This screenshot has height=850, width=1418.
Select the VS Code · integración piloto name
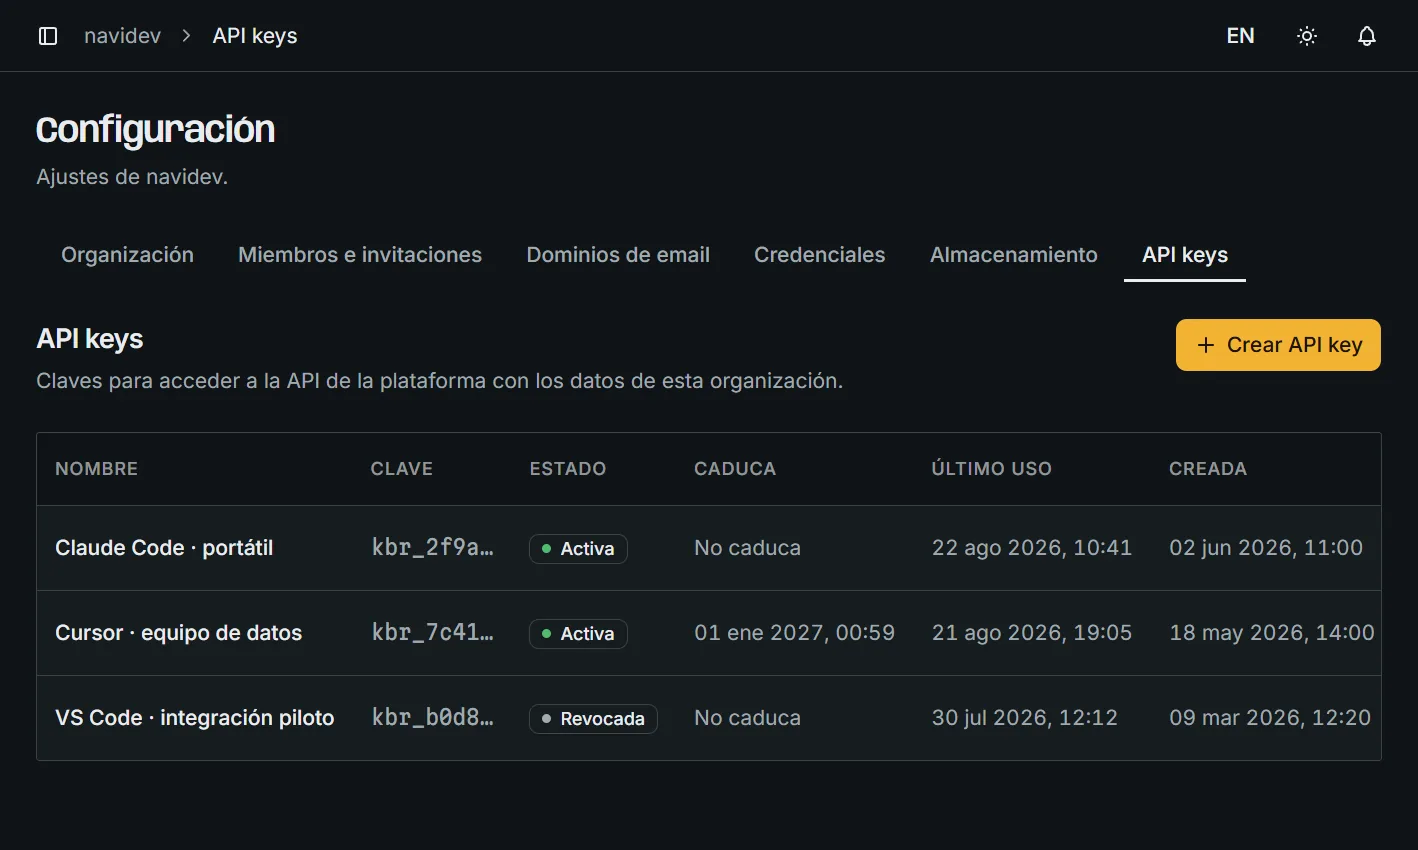(195, 718)
